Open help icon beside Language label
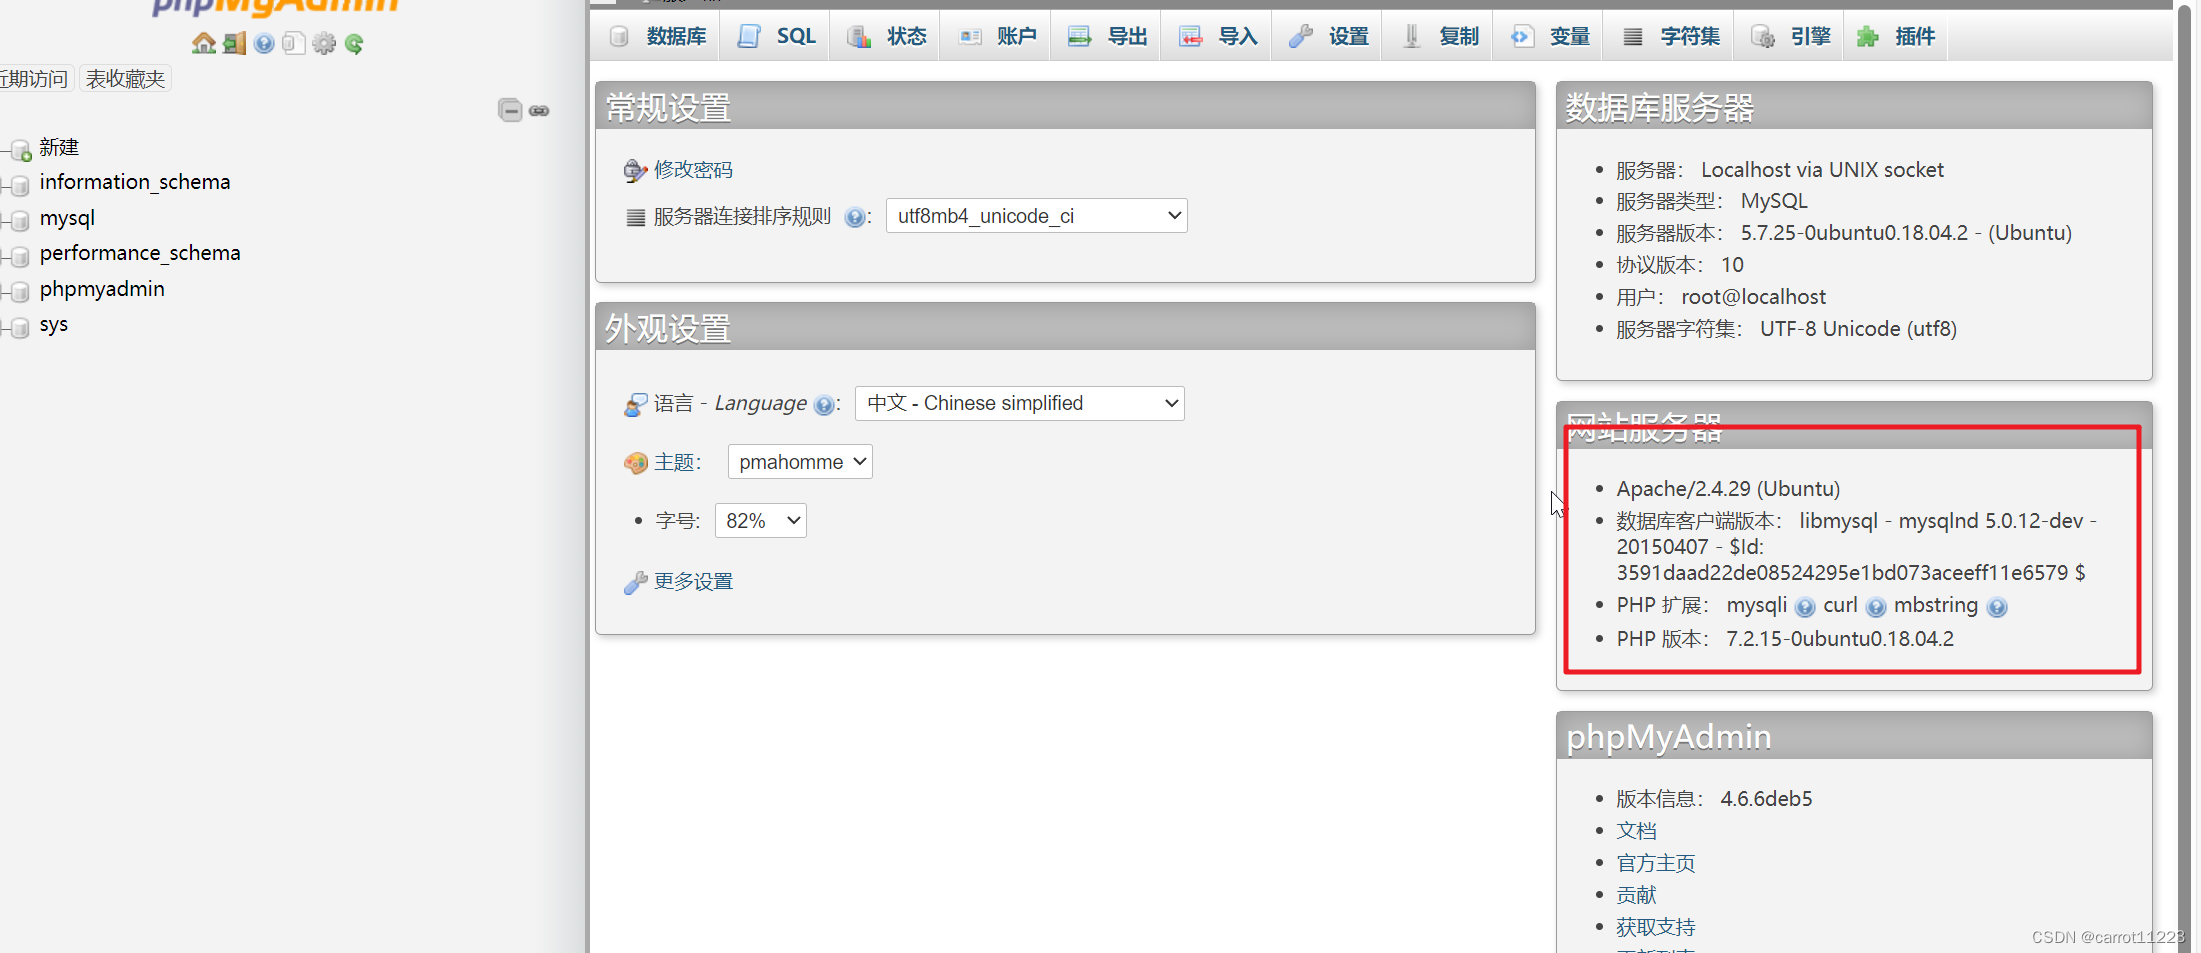2201x953 pixels. pyautogui.click(x=823, y=405)
